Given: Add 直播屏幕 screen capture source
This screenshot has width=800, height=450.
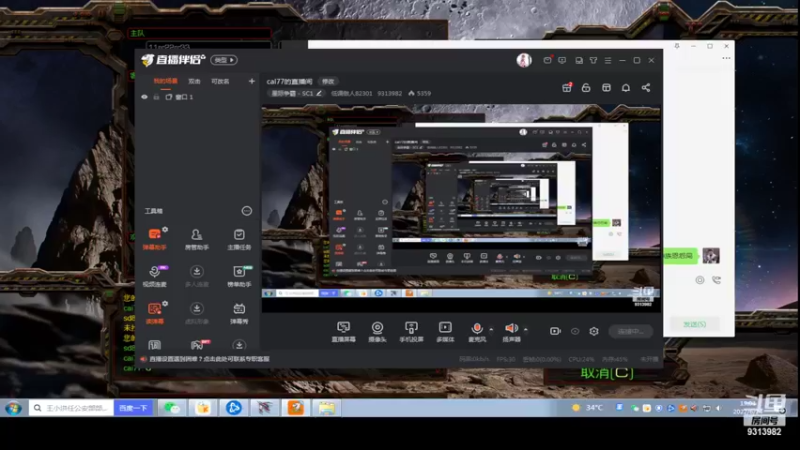Looking at the screenshot, I should tap(343, 332).
